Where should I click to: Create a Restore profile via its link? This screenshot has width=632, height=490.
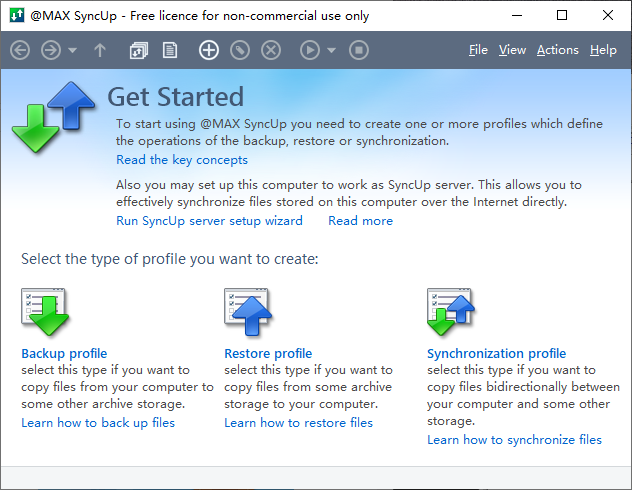[268, 353]
